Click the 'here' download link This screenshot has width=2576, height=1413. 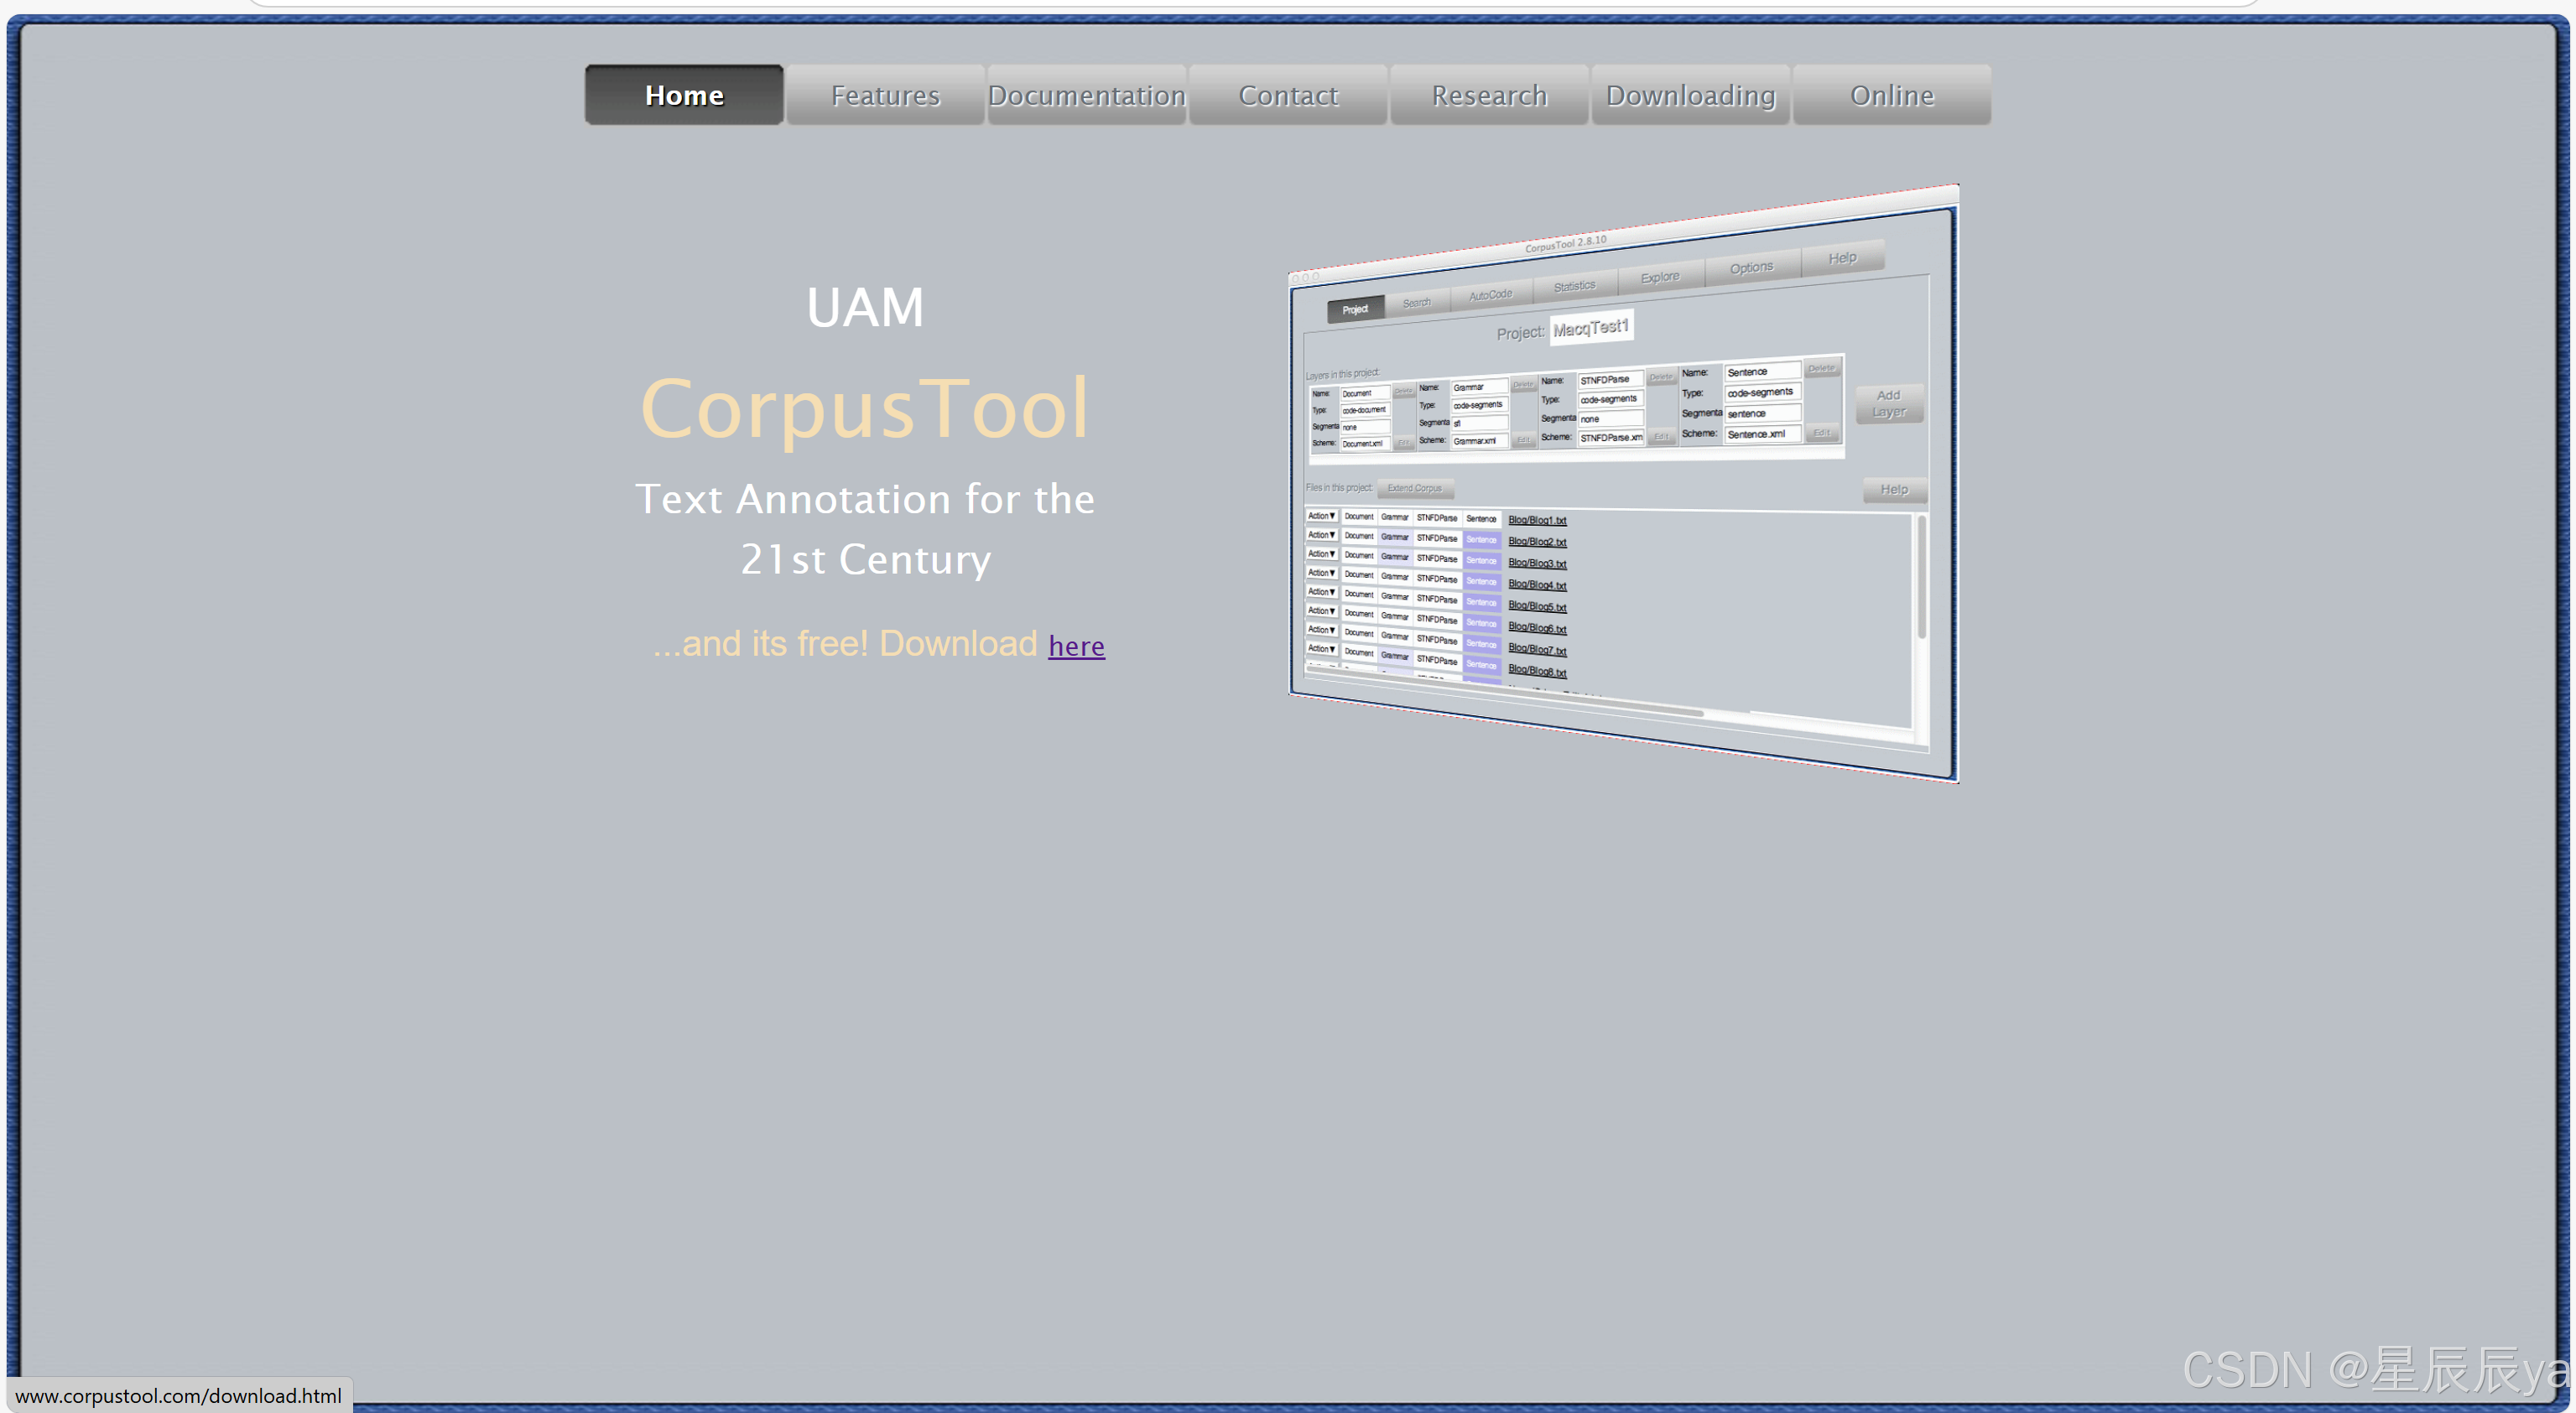pyautogui.click(x=1075, y=646)
